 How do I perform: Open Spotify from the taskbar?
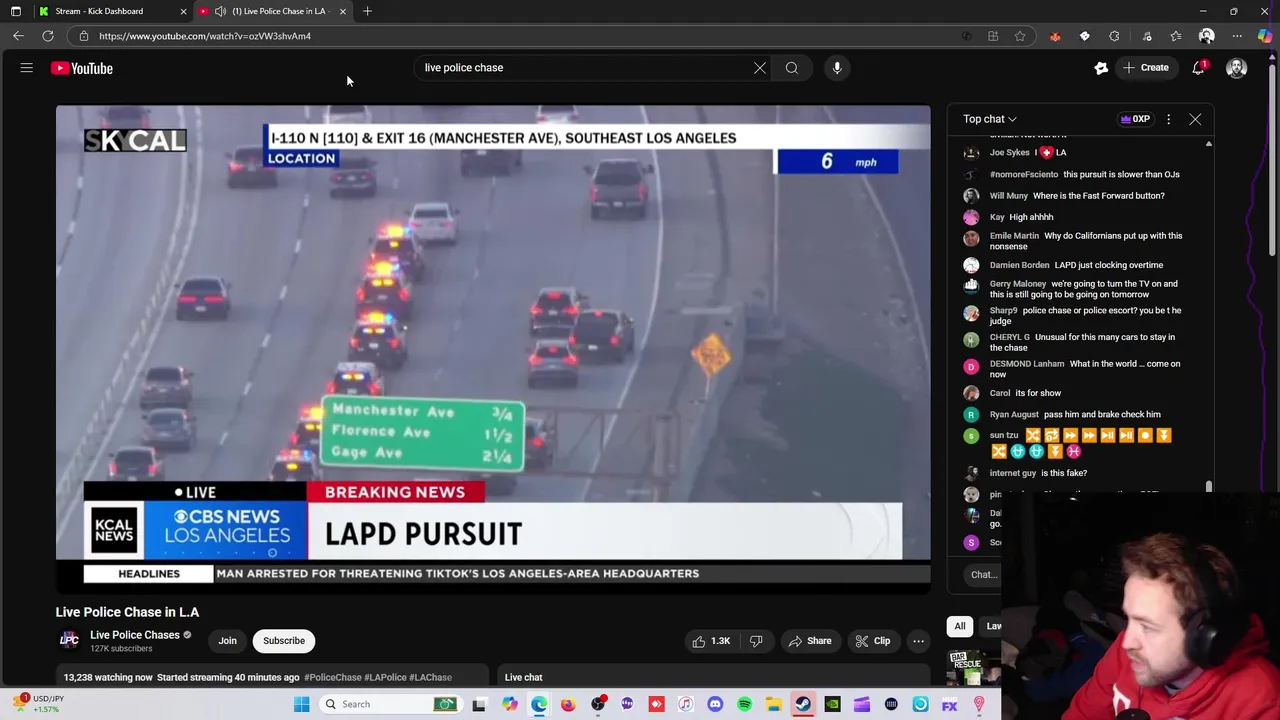[744, 704]
